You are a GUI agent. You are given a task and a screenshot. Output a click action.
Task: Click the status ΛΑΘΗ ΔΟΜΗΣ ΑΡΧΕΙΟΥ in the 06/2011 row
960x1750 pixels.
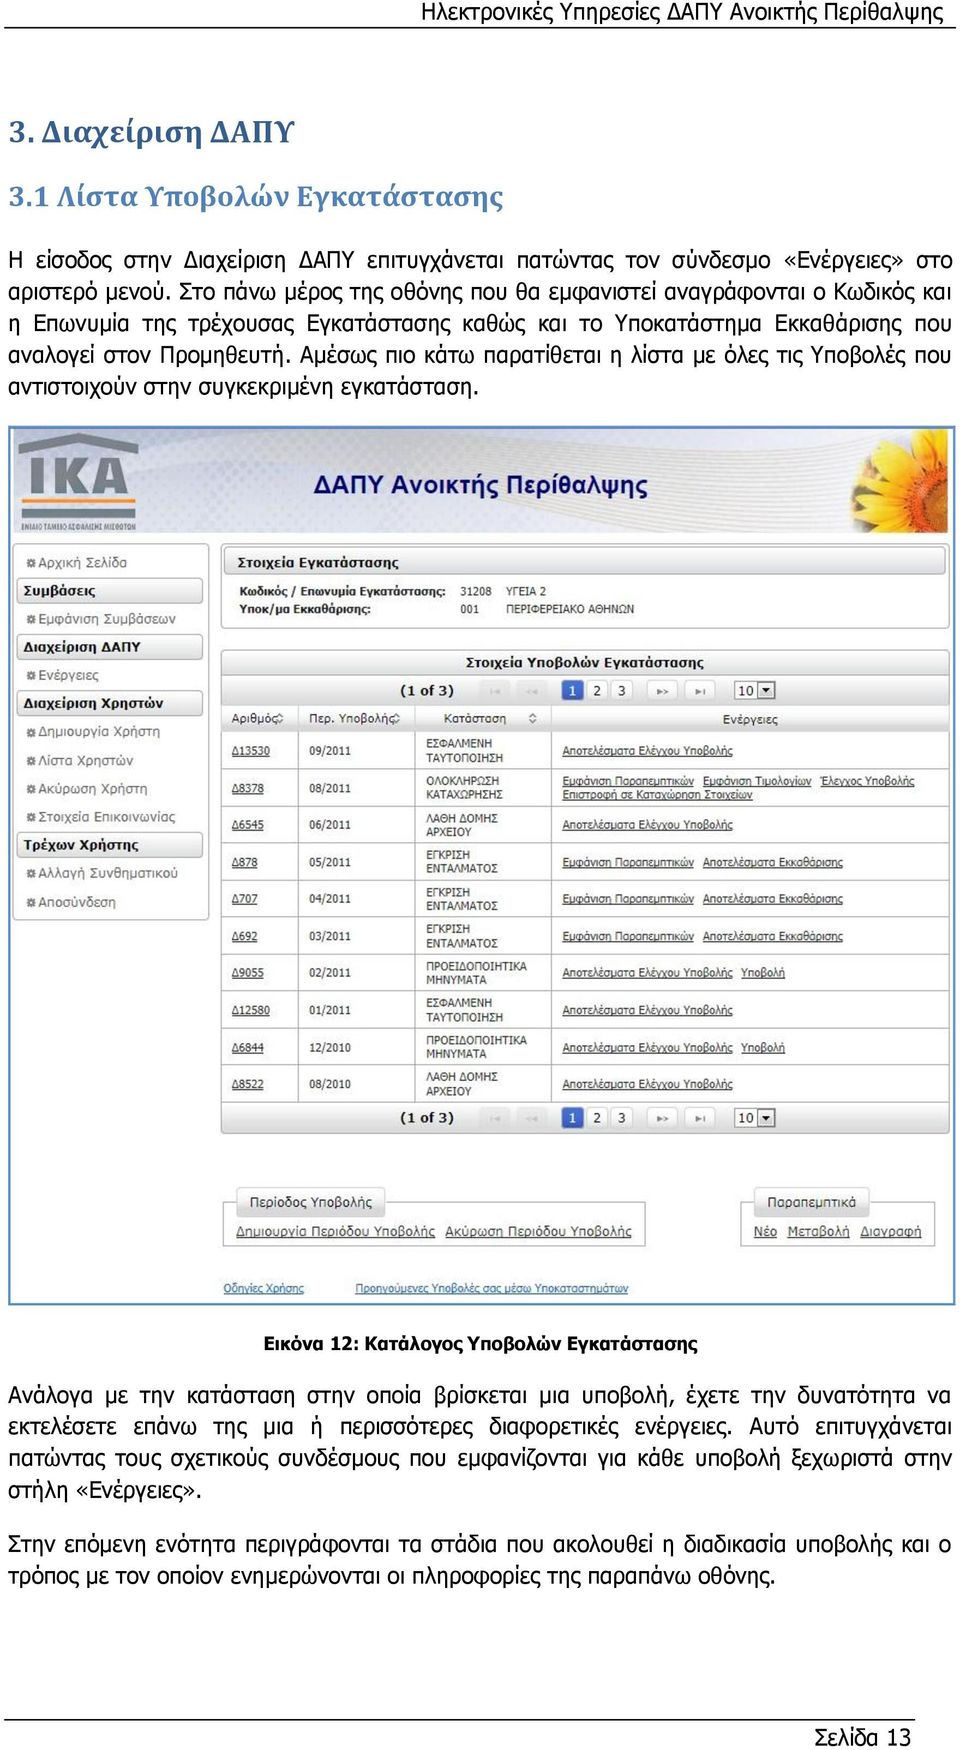tap(462, 825)
